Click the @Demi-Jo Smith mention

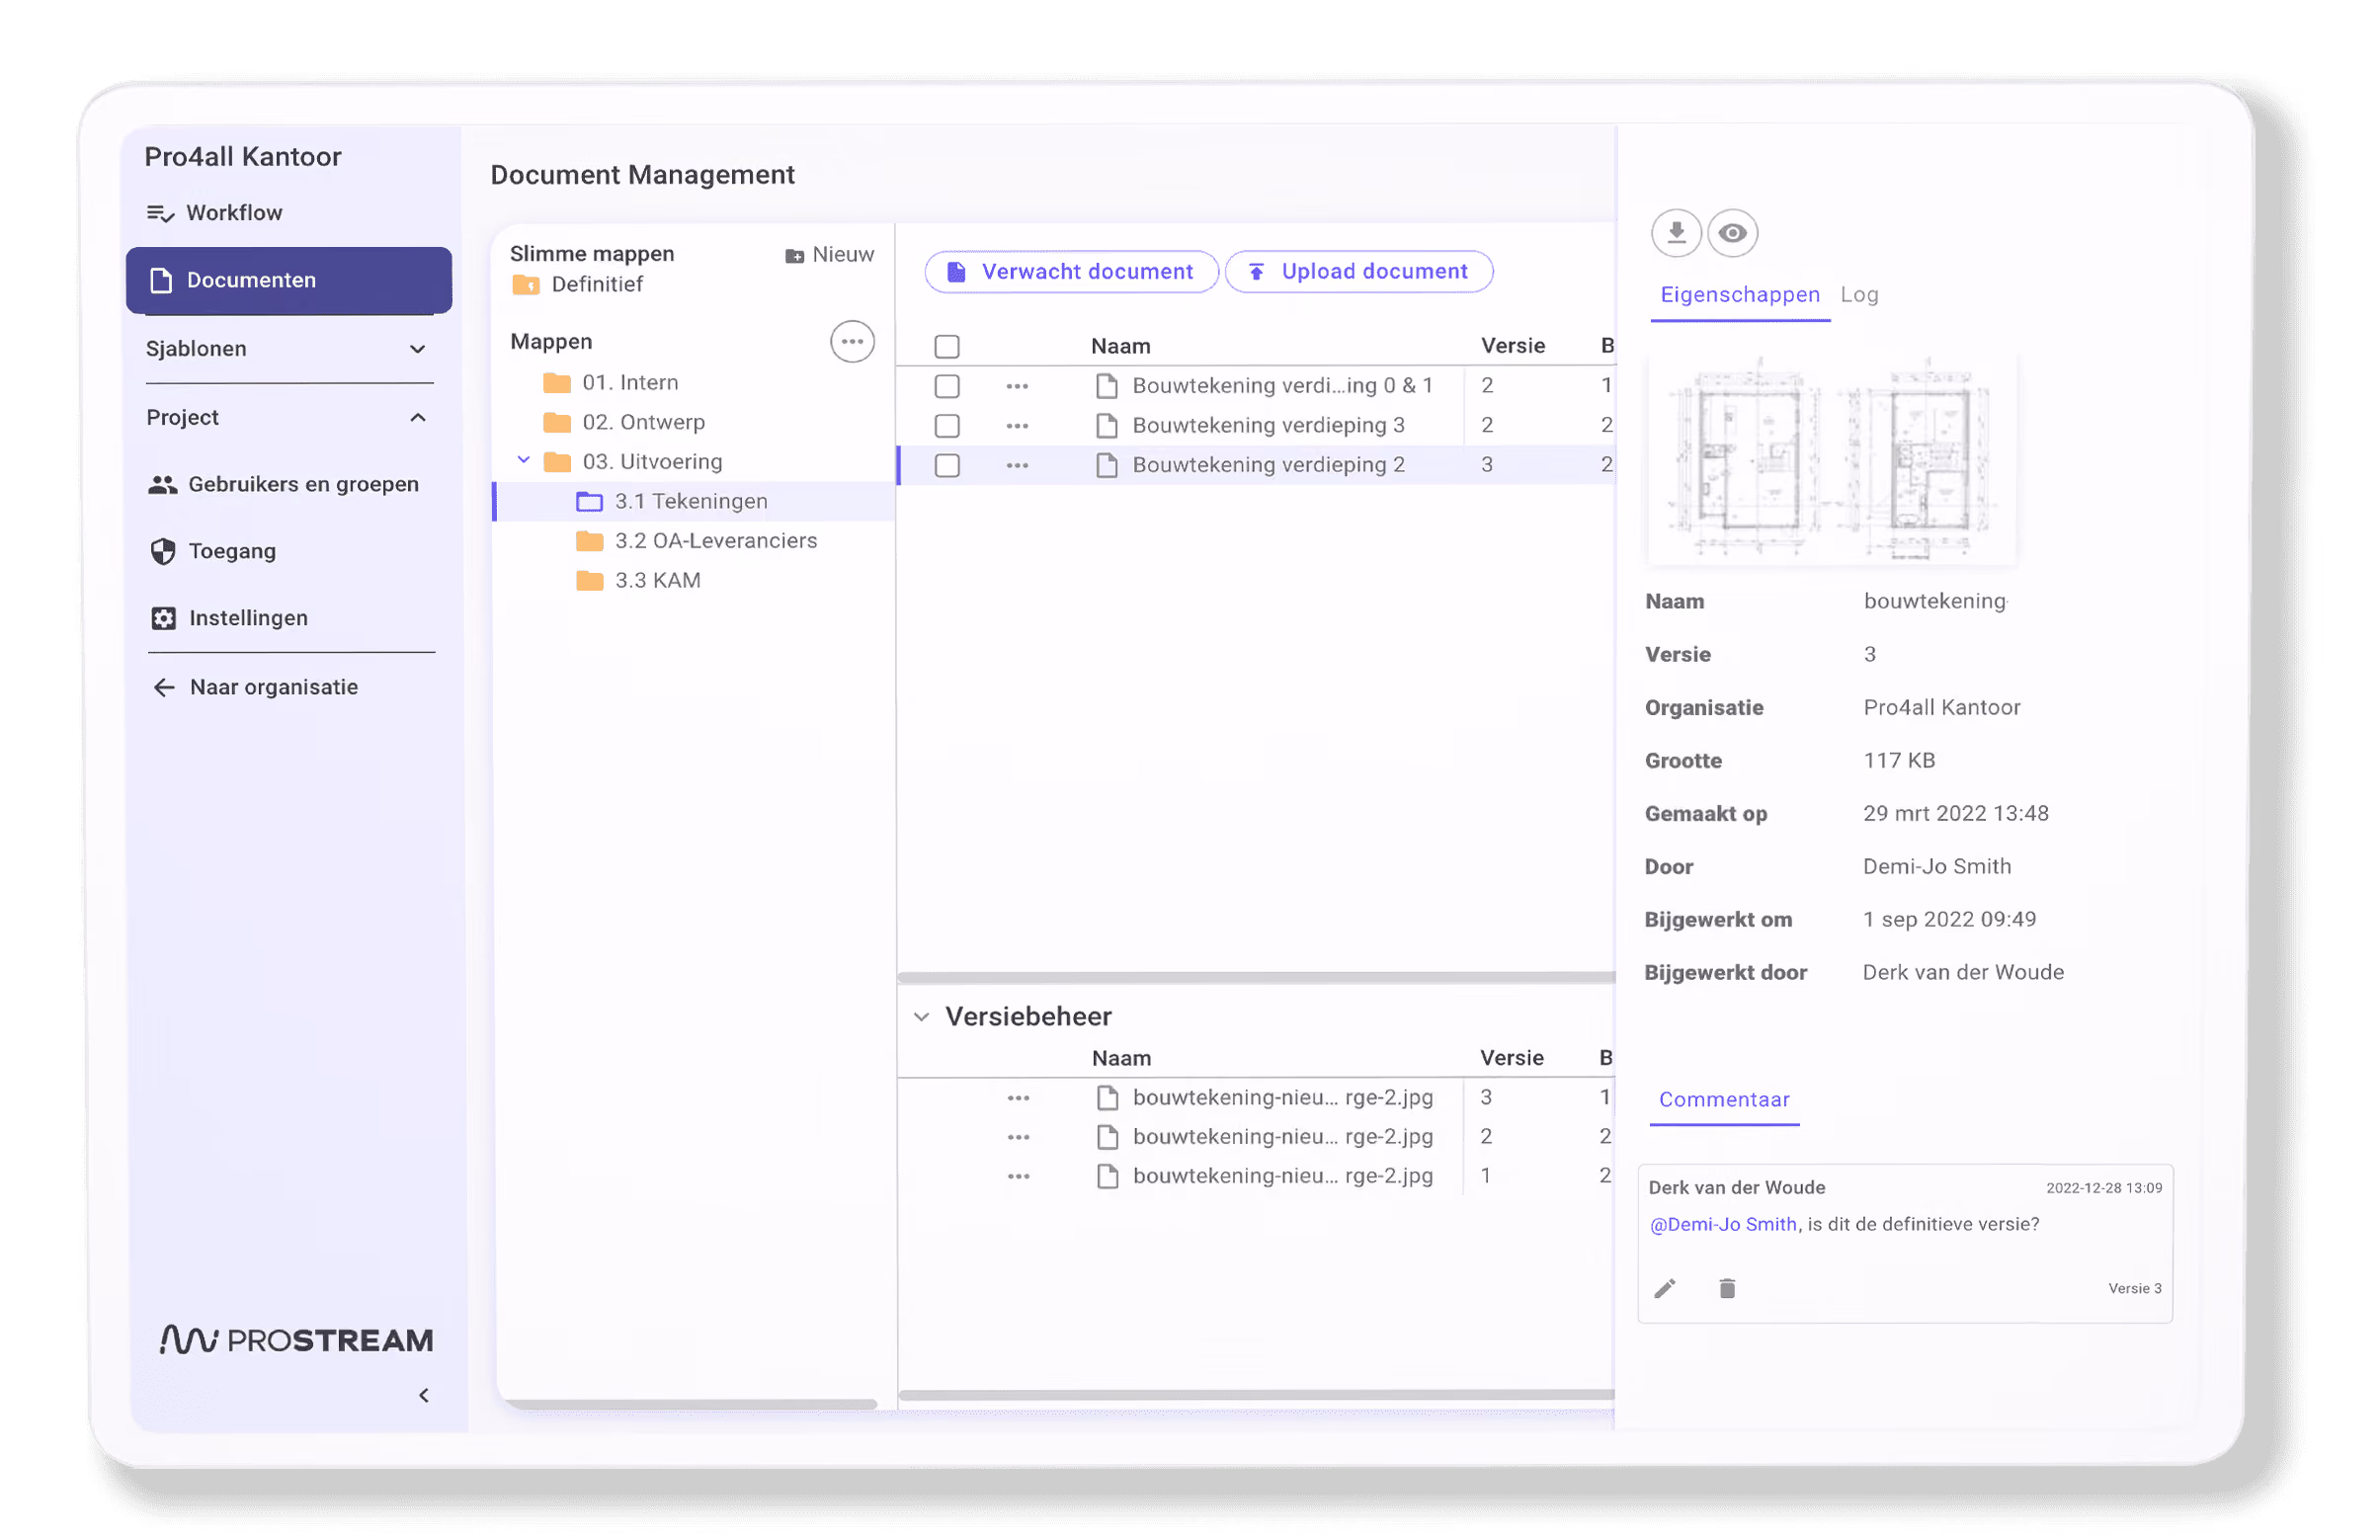click(x=1723, y=1224)
